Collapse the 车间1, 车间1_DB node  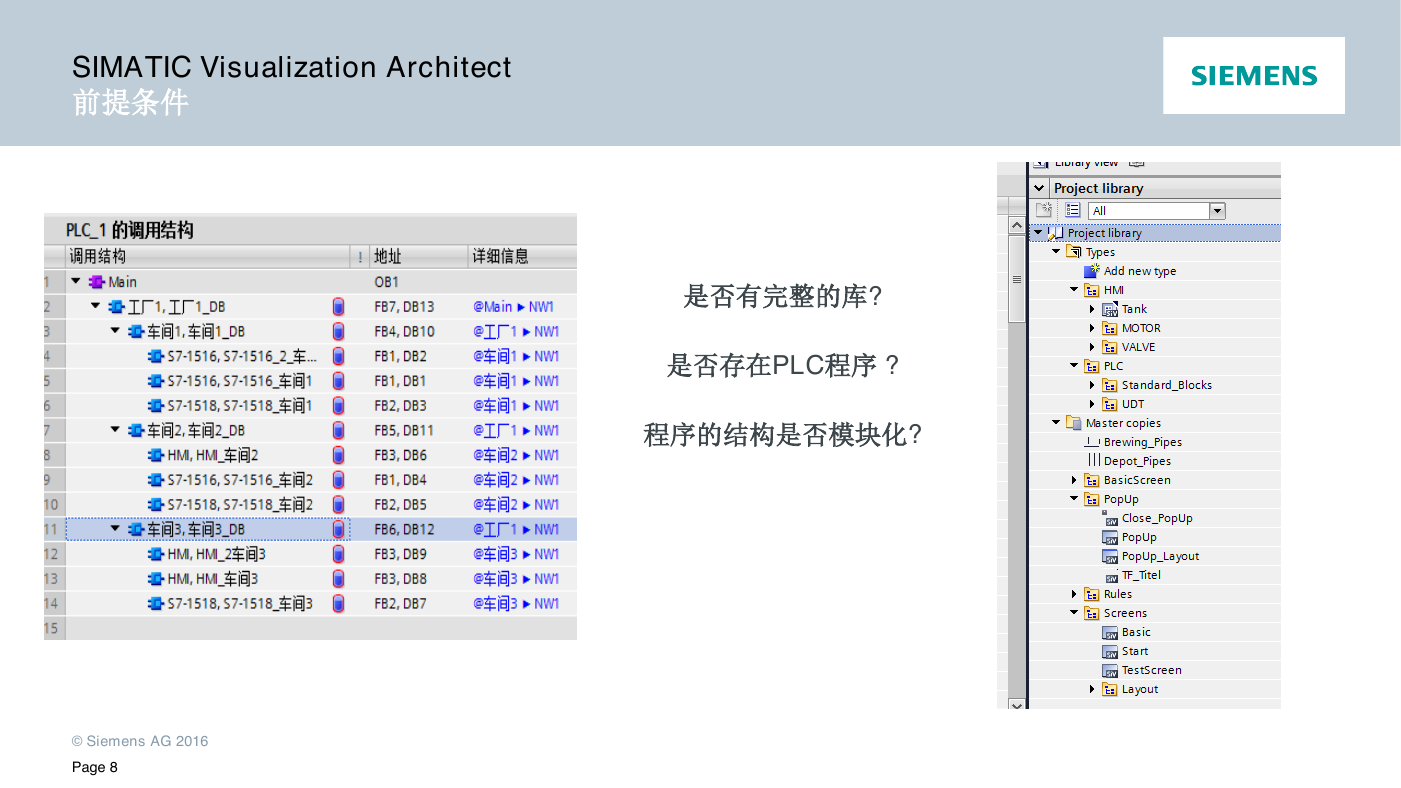click(x=116, y=331)
